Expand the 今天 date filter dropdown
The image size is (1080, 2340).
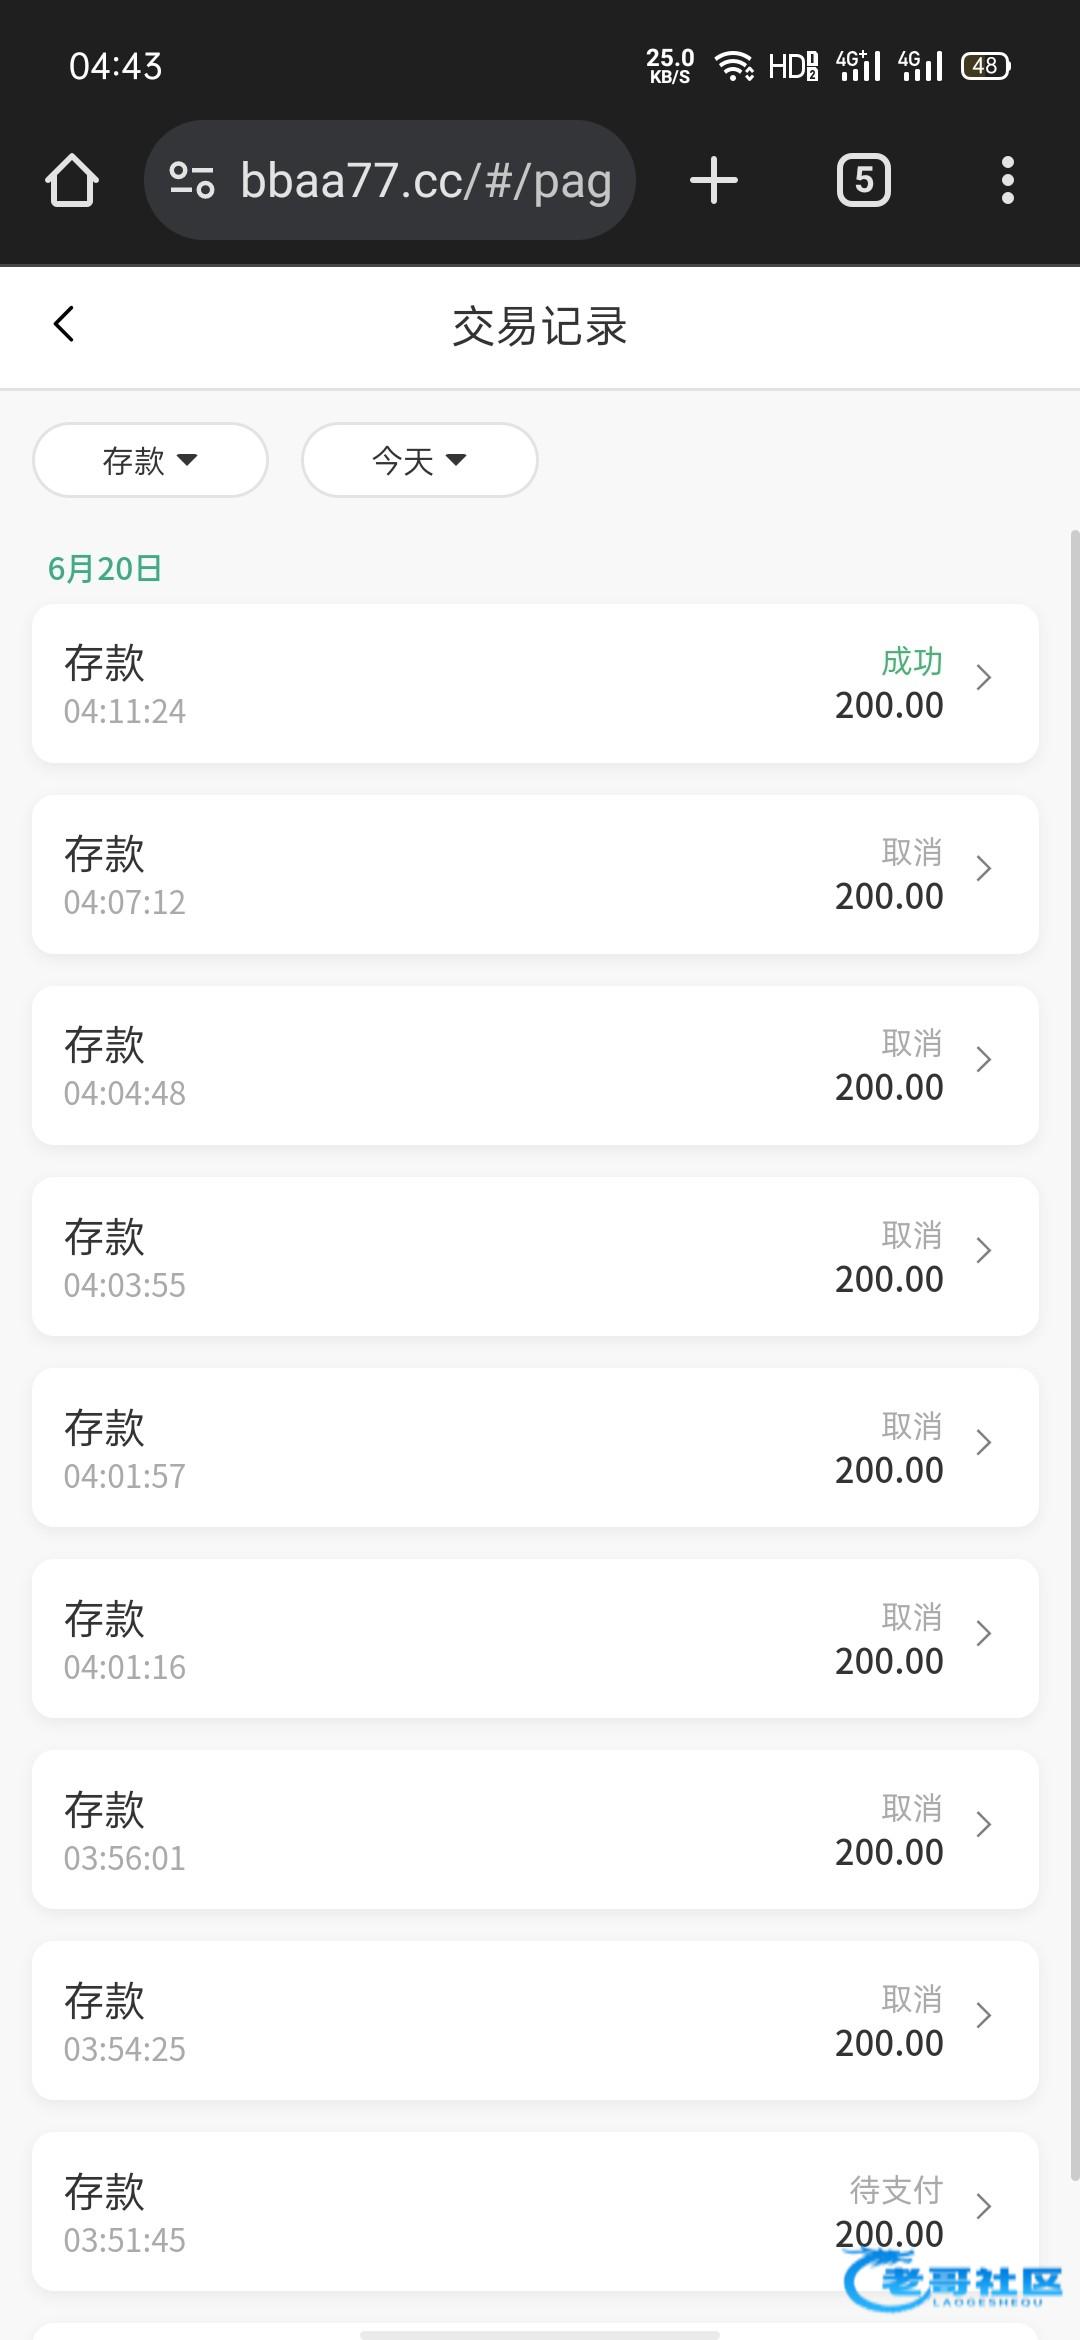[x=419, y=460]
